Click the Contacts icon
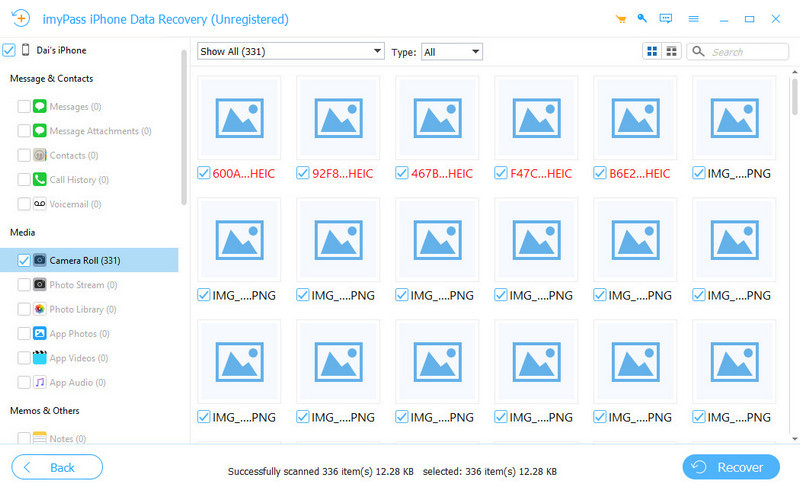 point(40,155)
